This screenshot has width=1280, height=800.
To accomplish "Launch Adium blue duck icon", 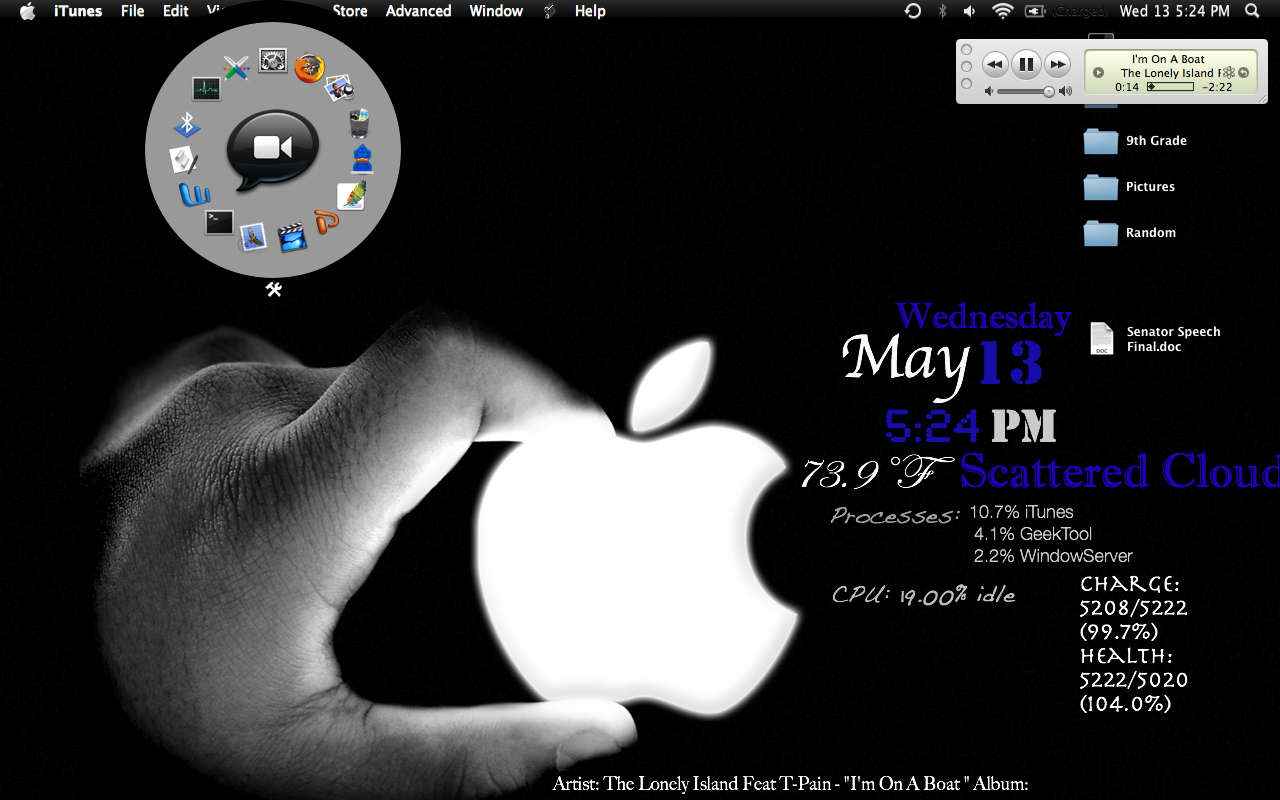I will coord(362,159).
